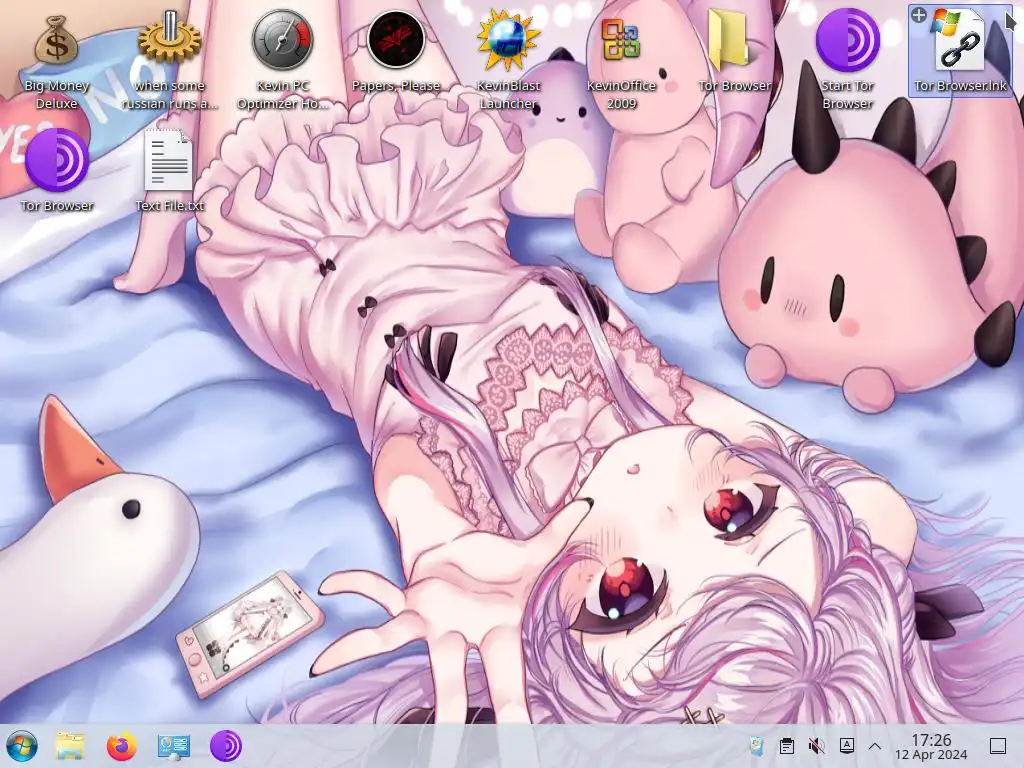Select the Start Tor Browser desktop icon
The width and height of the screenshot is (1024, 768).
pyautogui.click(x=847, y=40)
